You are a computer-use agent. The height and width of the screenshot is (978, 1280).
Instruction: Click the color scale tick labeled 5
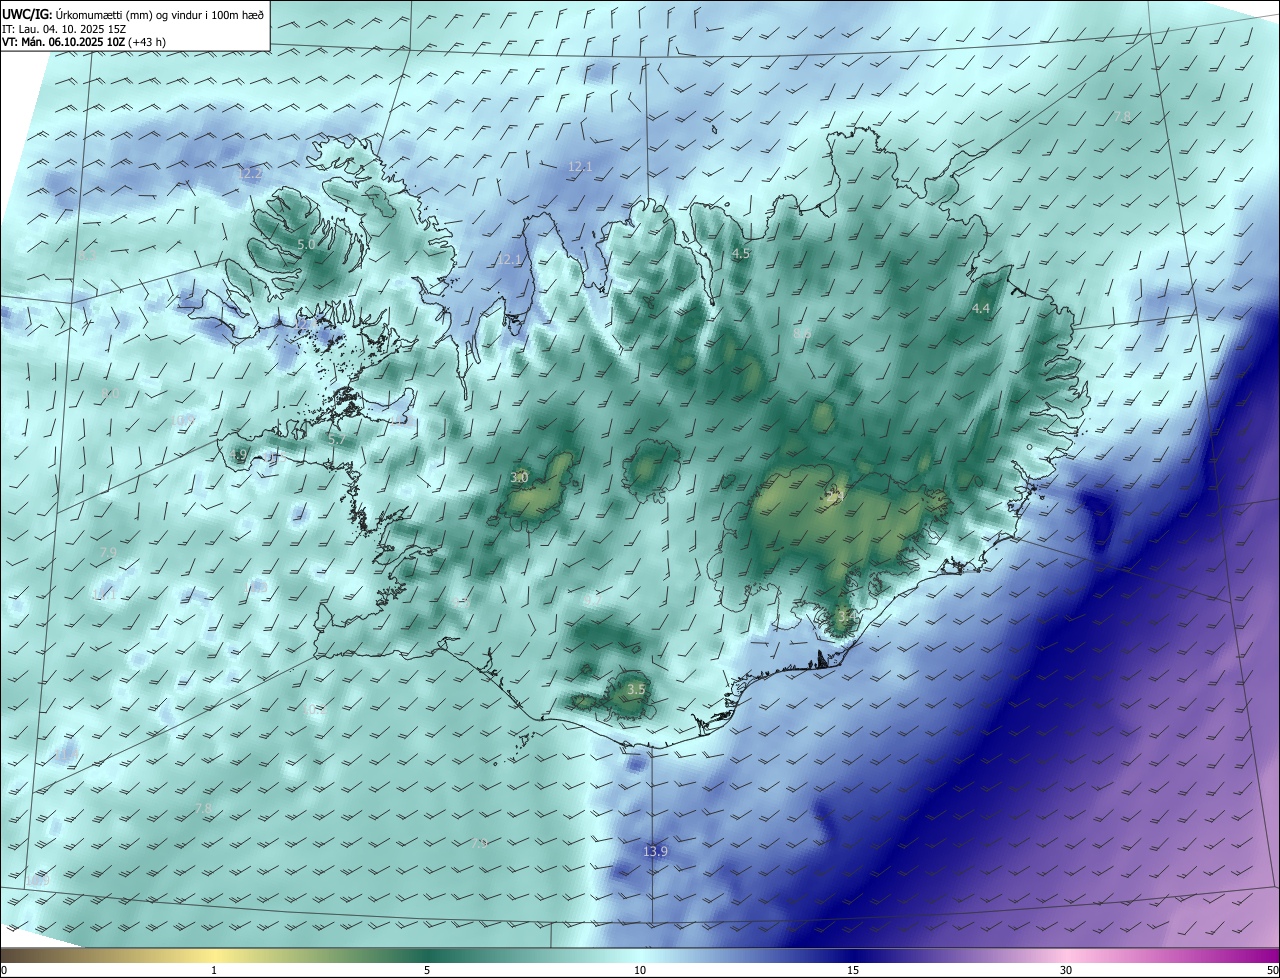click(427, 970)
